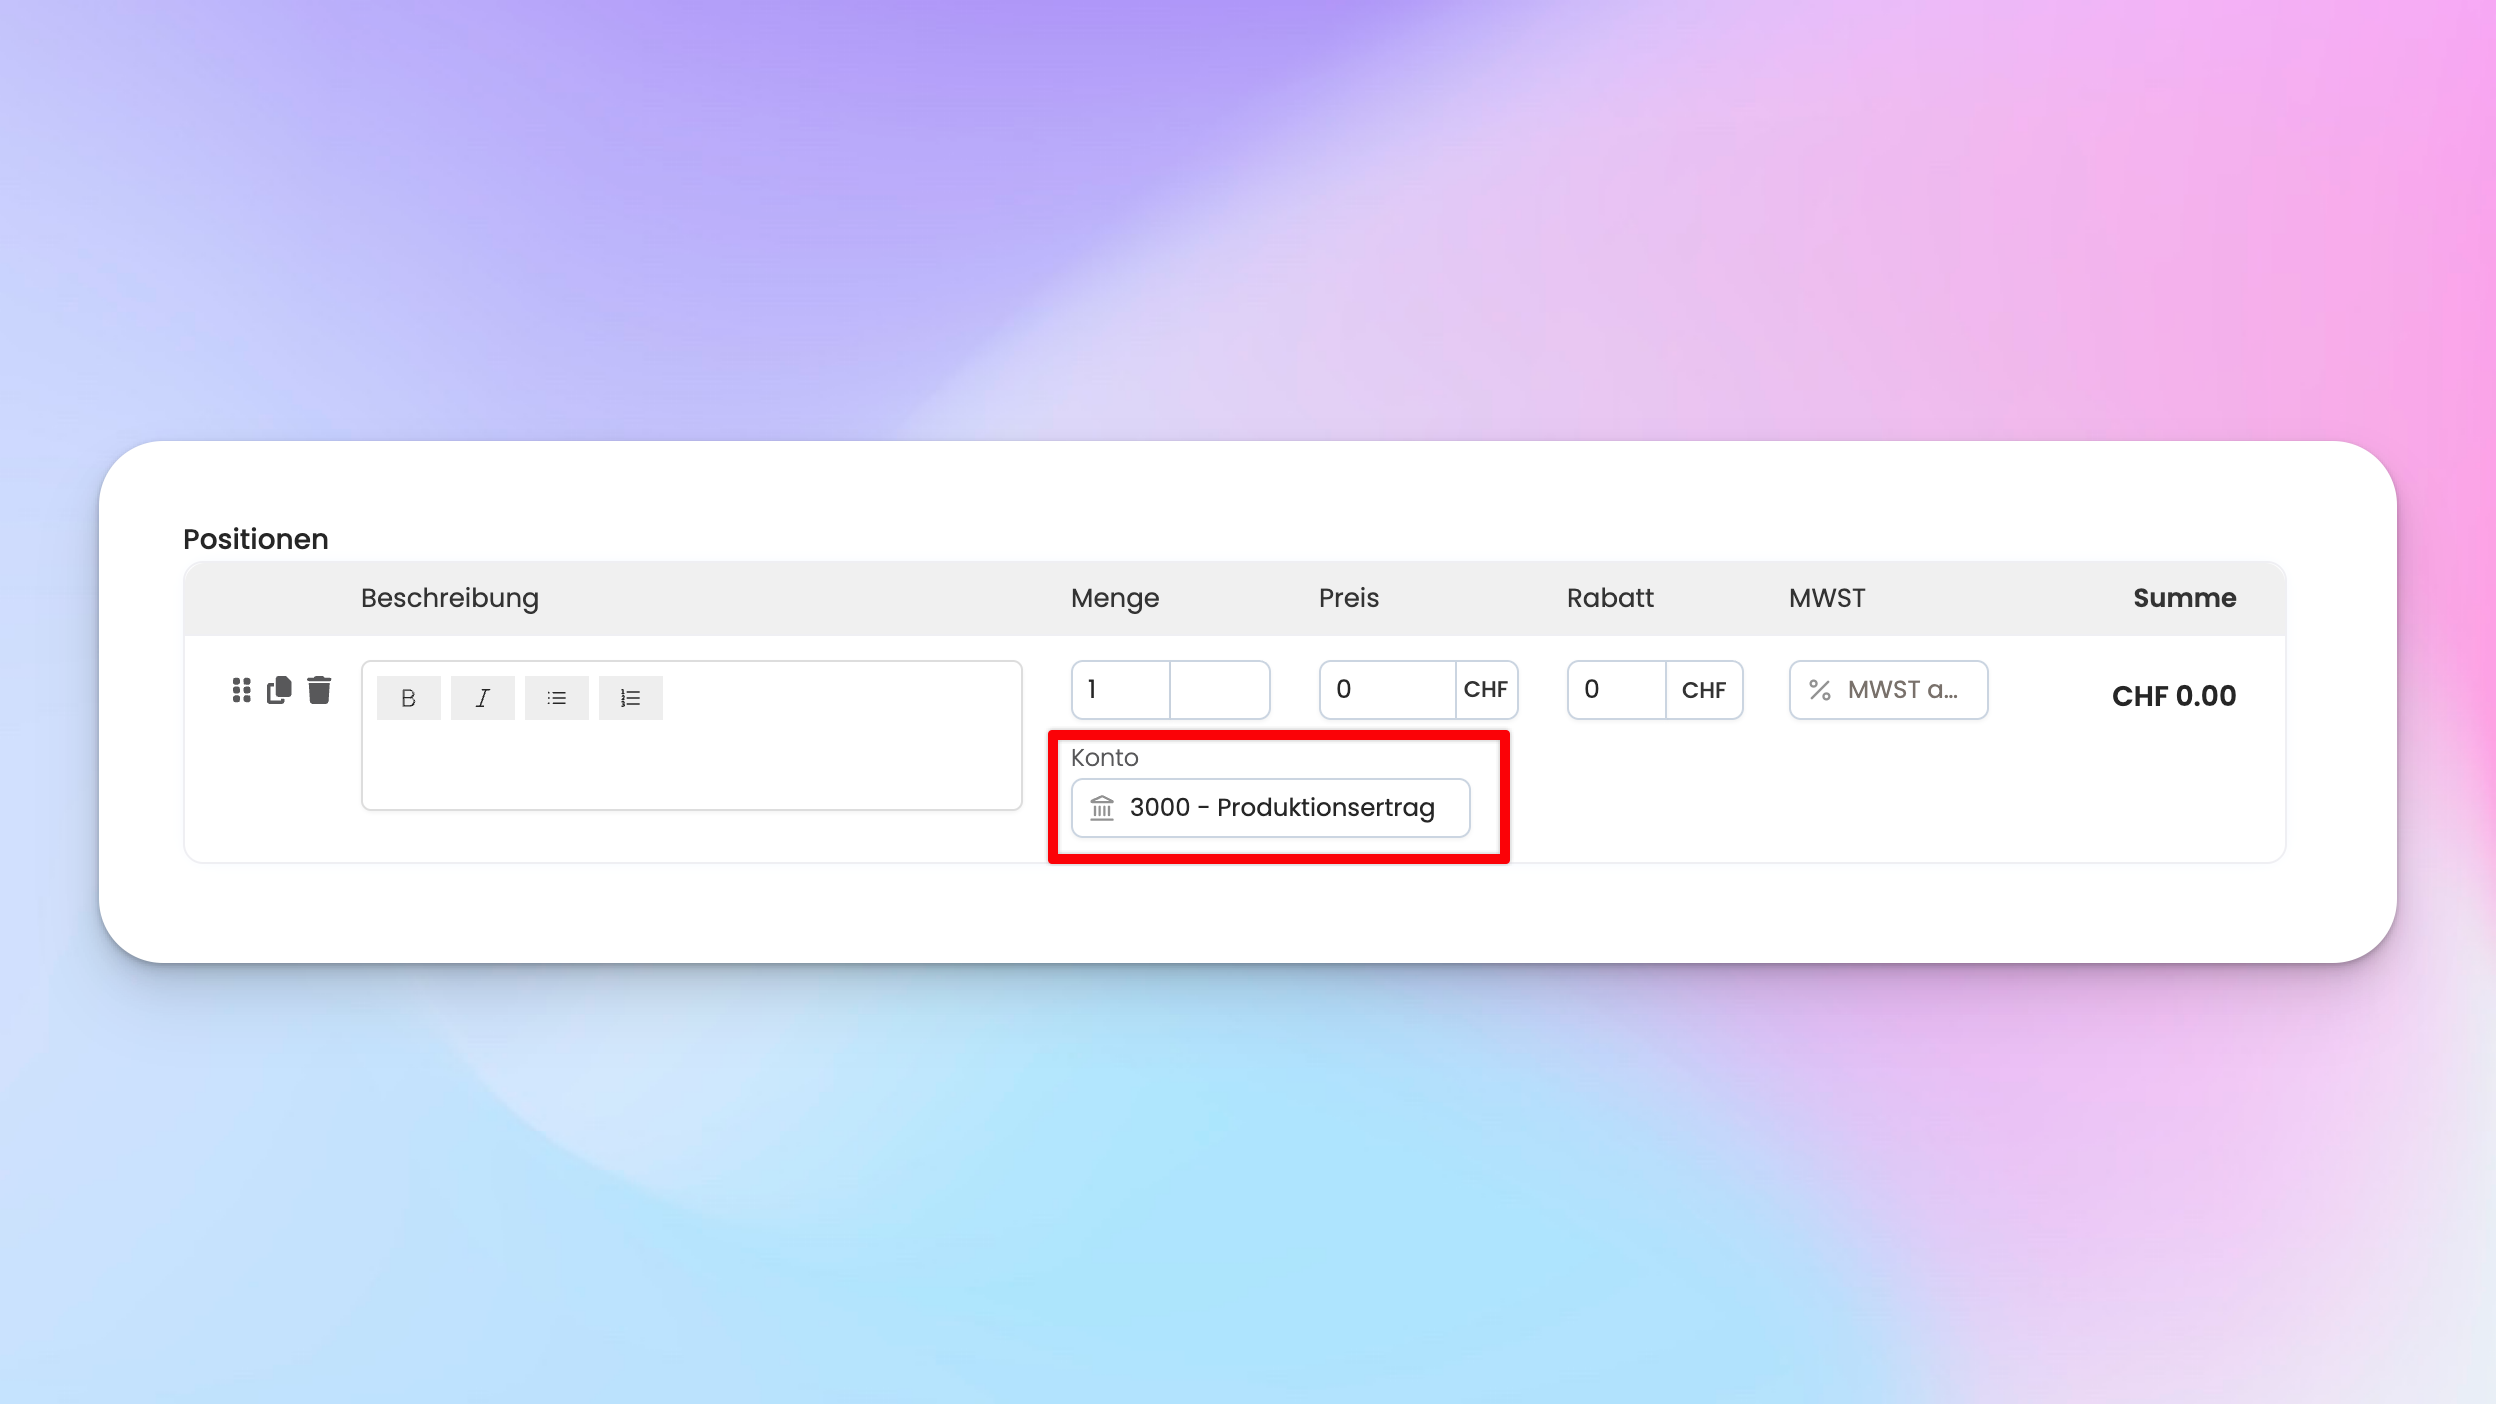
Task: Delete the position using the trash icon
Action: coord(319,690)
